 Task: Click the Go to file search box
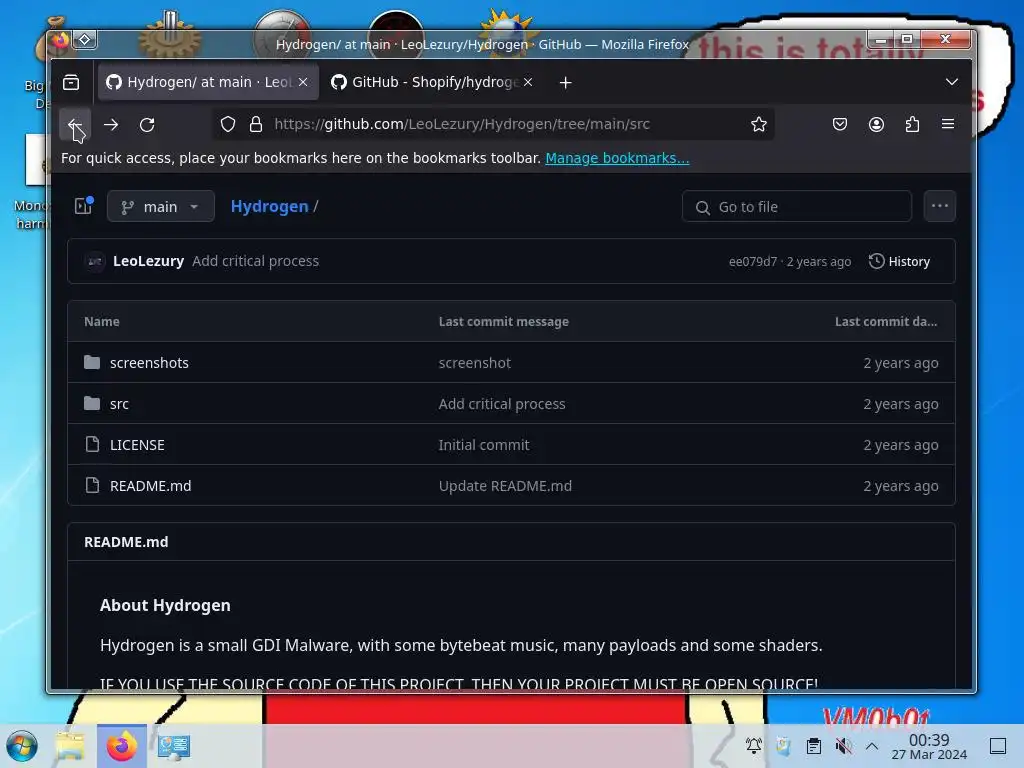coord(797,206)
